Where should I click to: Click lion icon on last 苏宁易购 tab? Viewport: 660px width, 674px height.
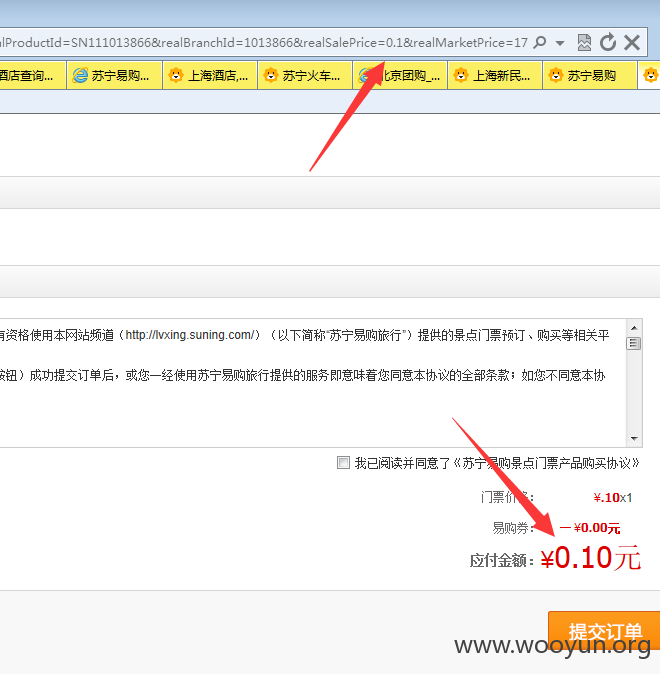pyautogui.click(x=556, y=75)
